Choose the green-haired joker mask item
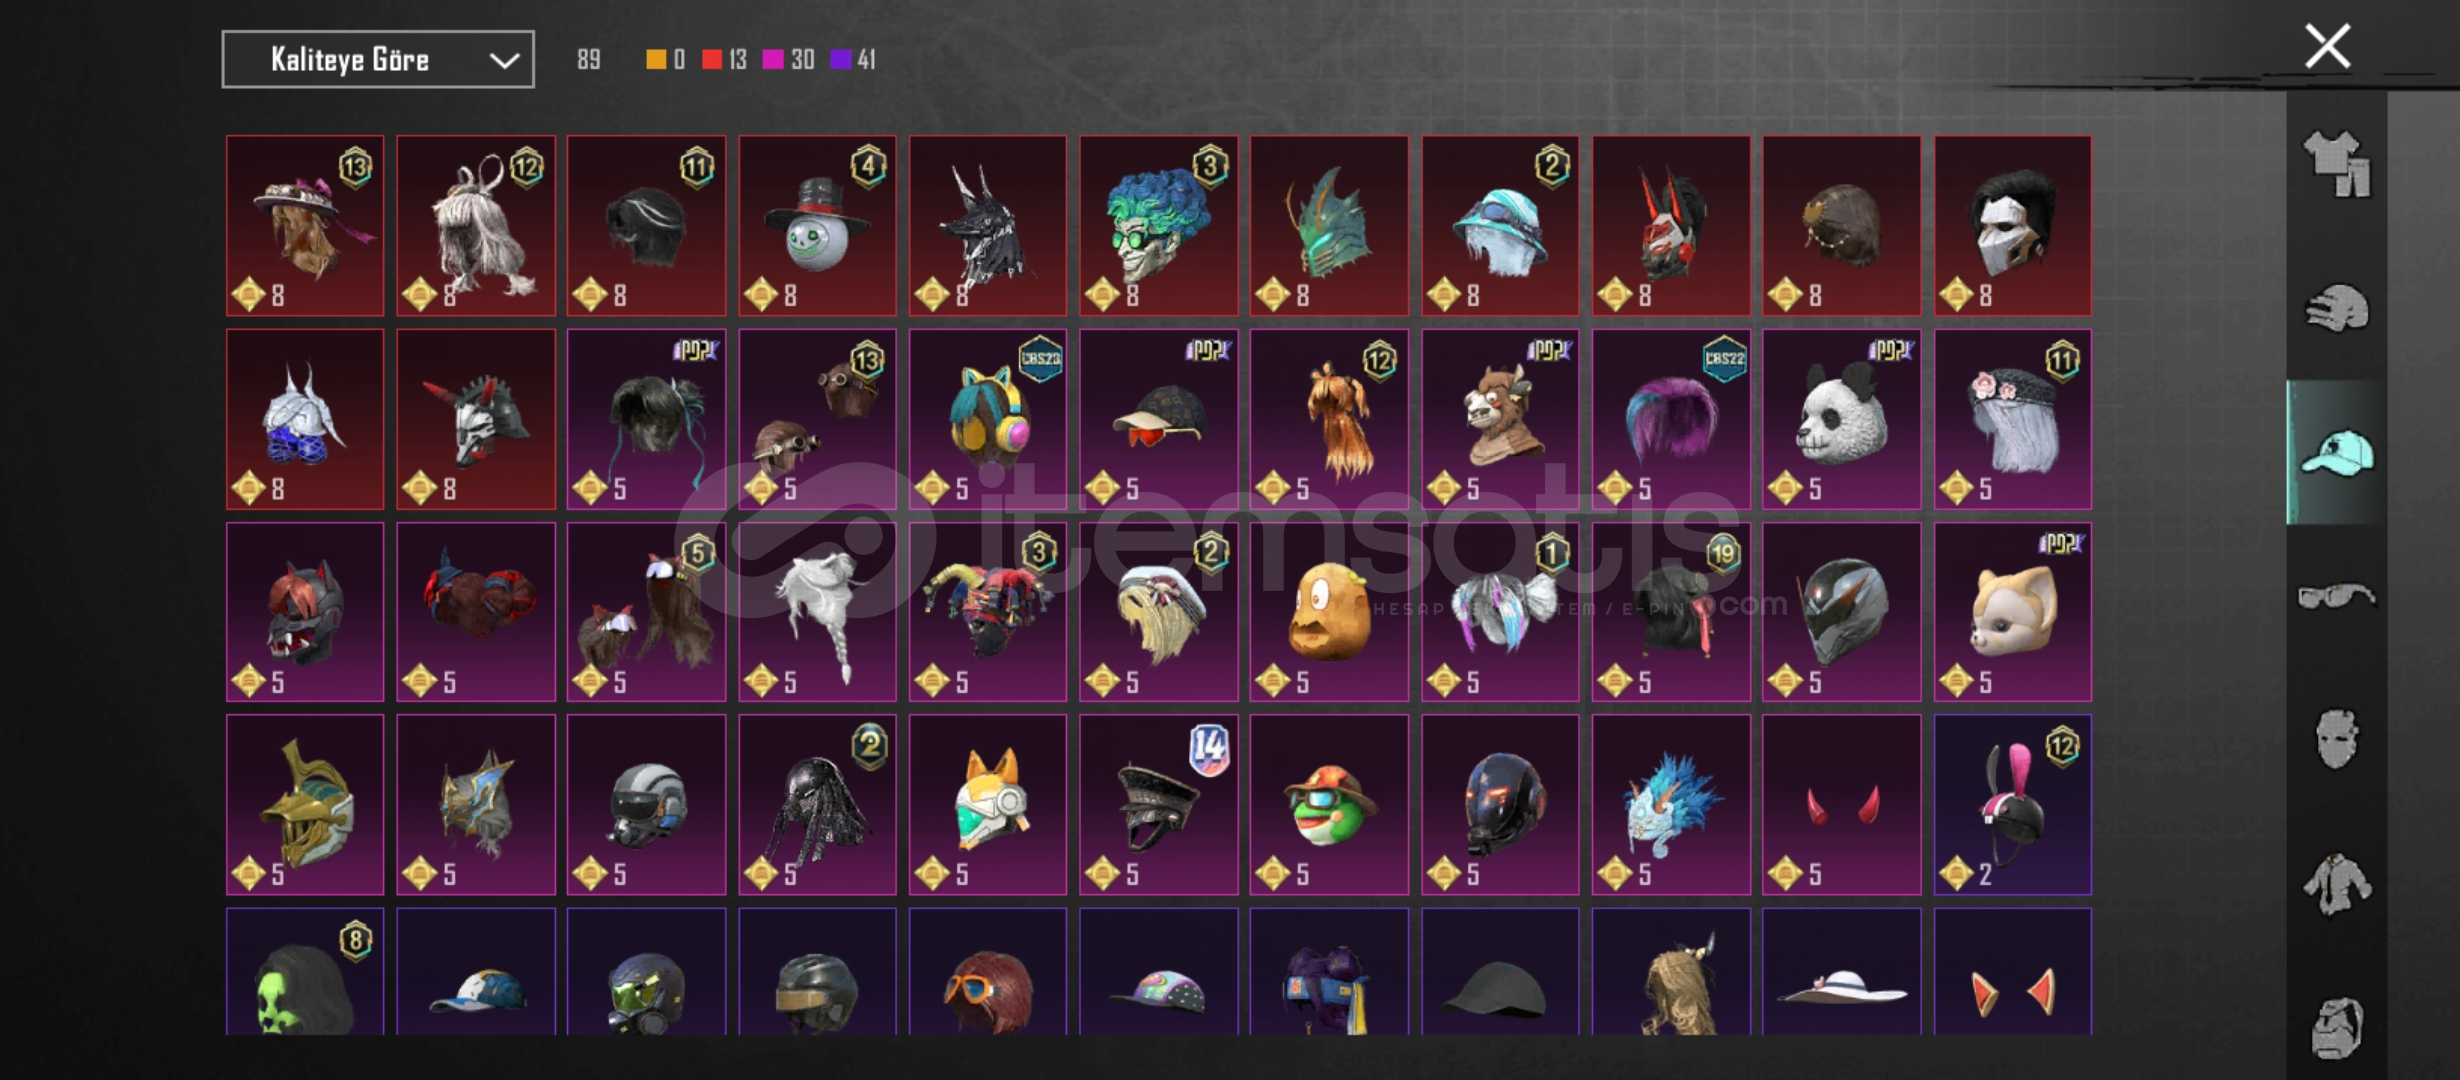2460x1080 pixels. (x=1158, y=226)
